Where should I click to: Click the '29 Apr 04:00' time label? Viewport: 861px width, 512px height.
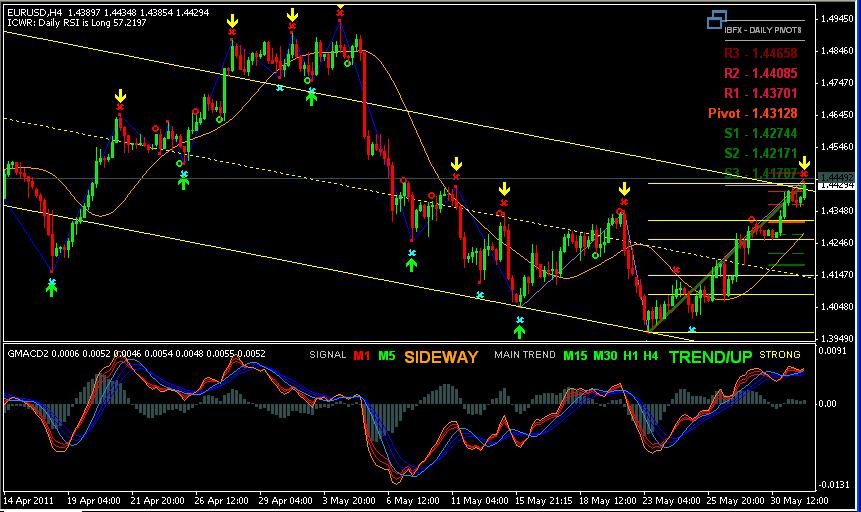point(286,500)
